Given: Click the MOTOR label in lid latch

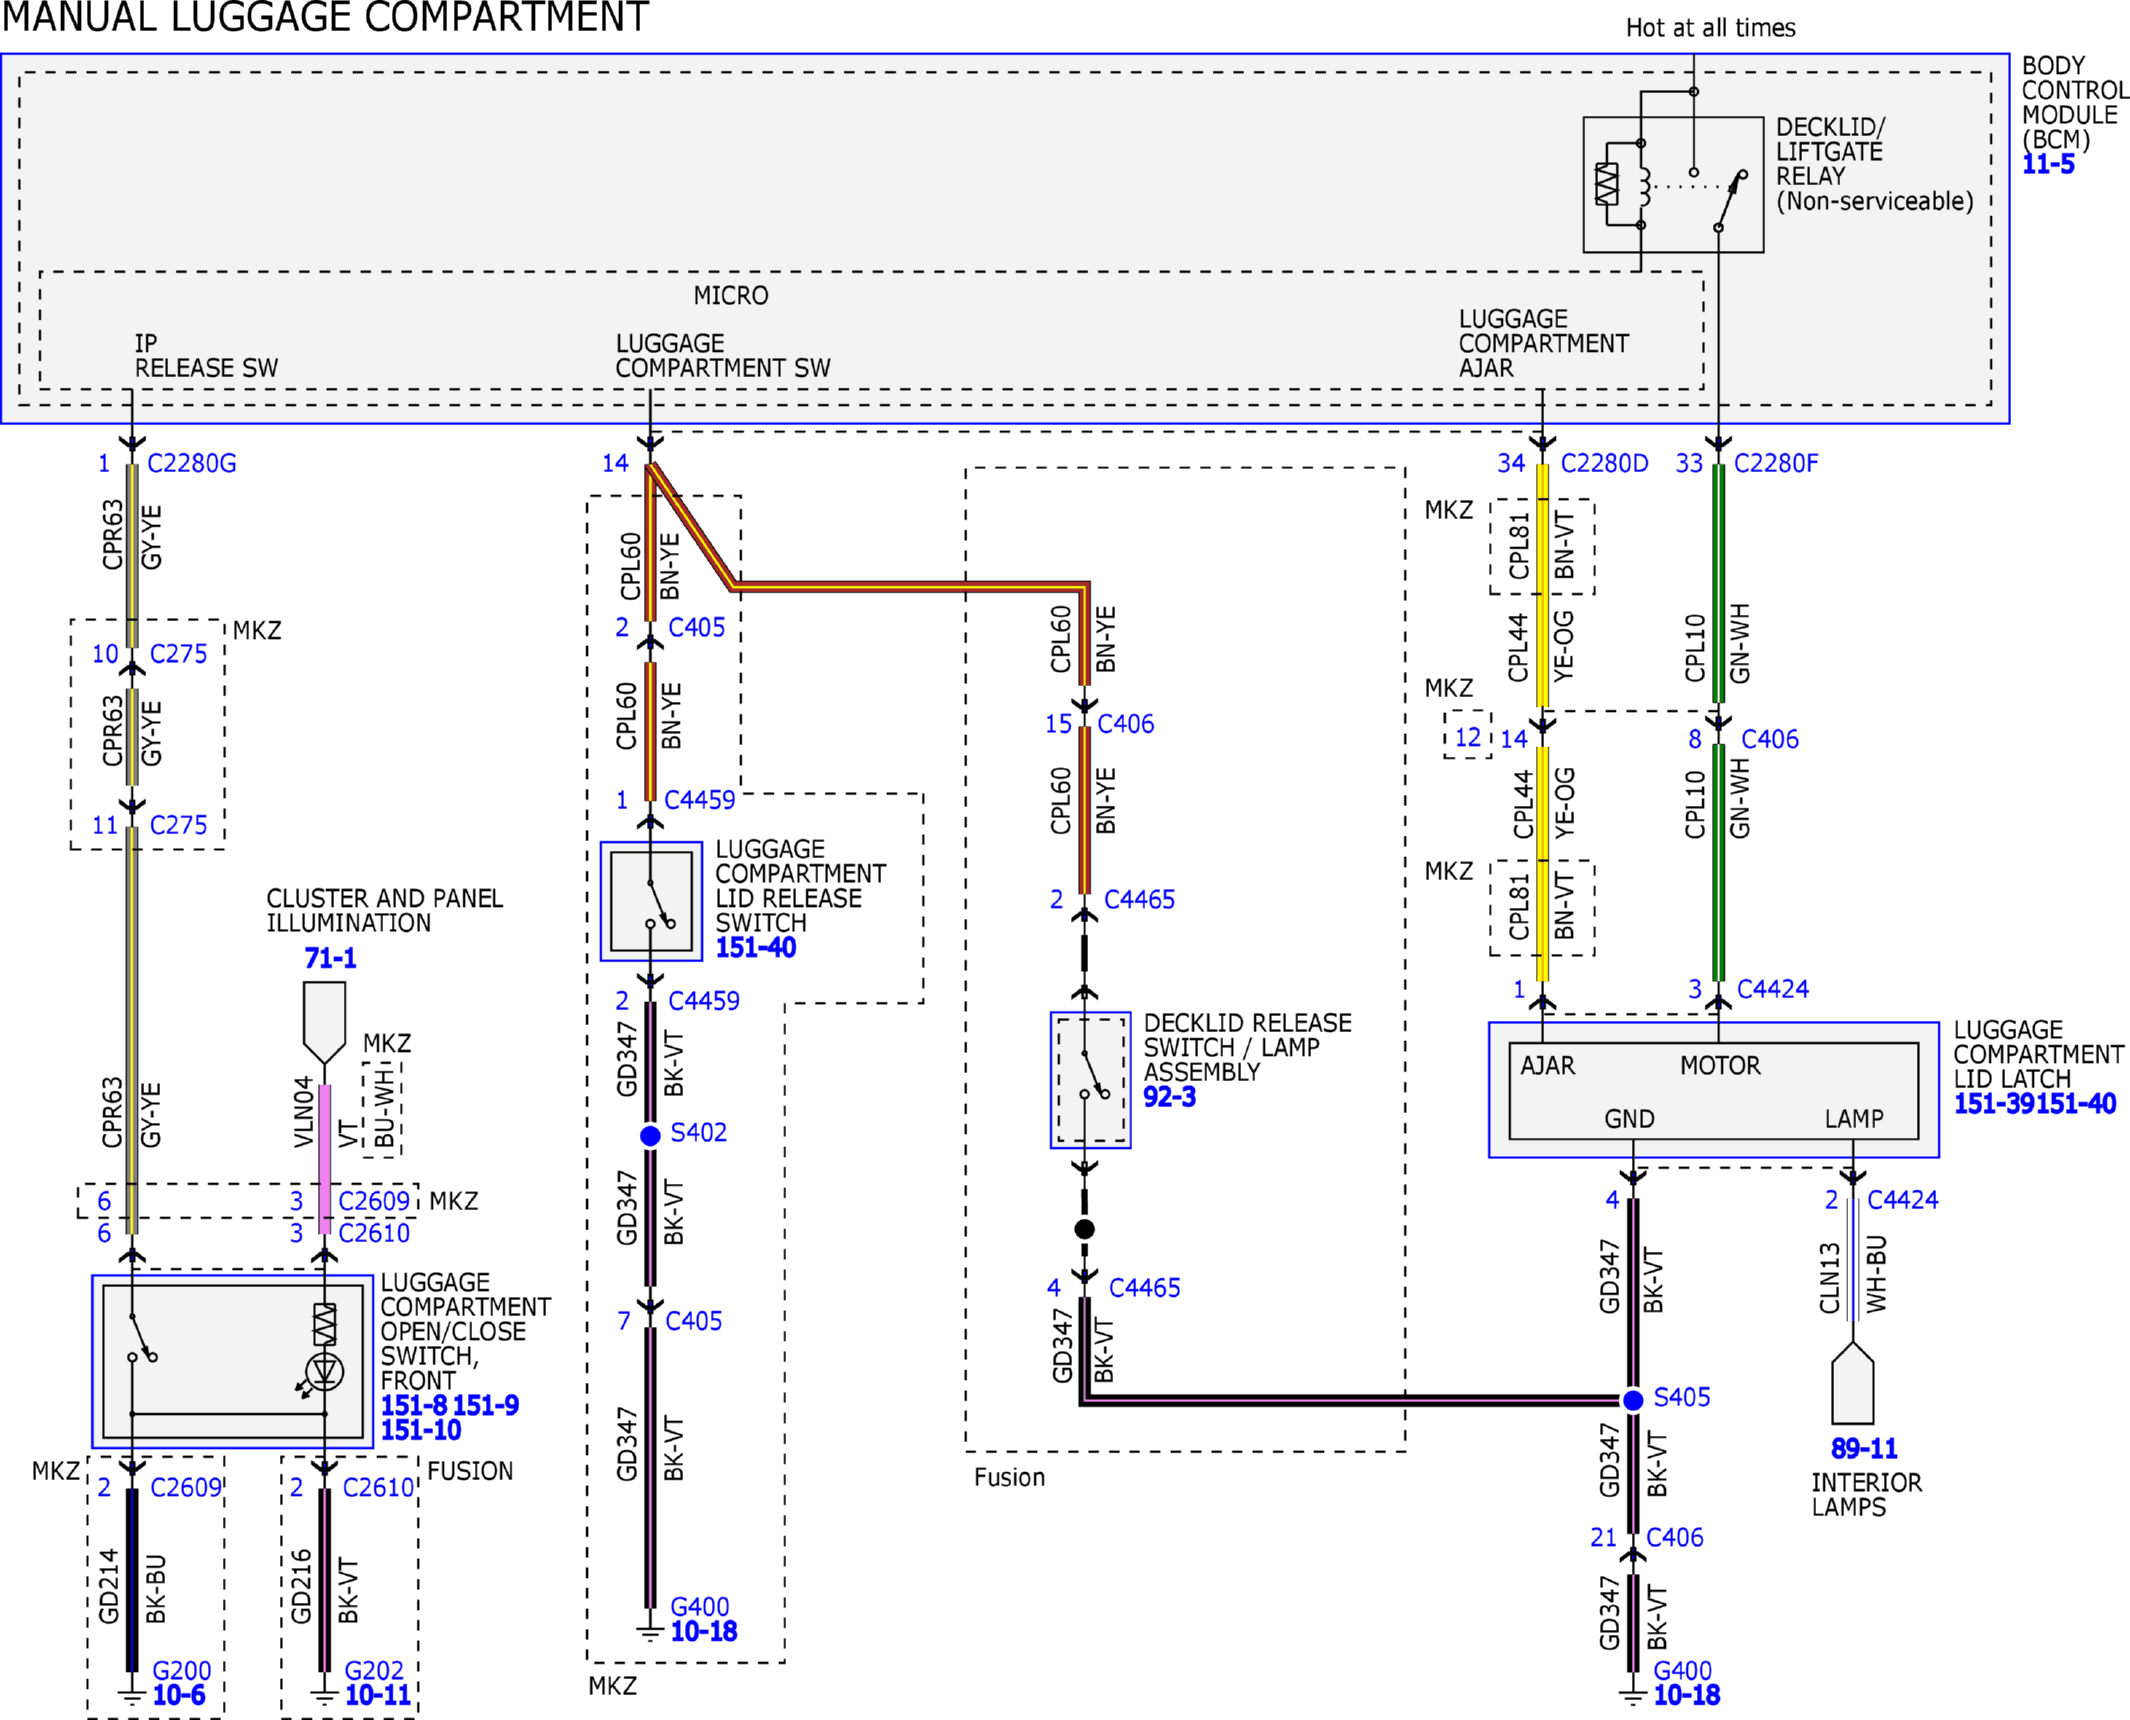Looking at the screenshot, I should click(1720, 1066).
